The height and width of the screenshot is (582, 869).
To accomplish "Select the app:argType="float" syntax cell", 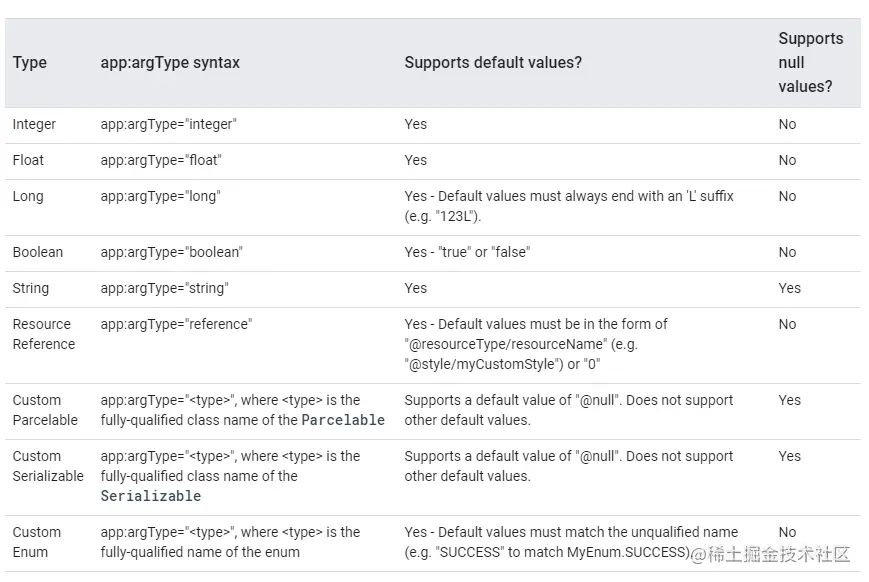I will pos(161,161).
